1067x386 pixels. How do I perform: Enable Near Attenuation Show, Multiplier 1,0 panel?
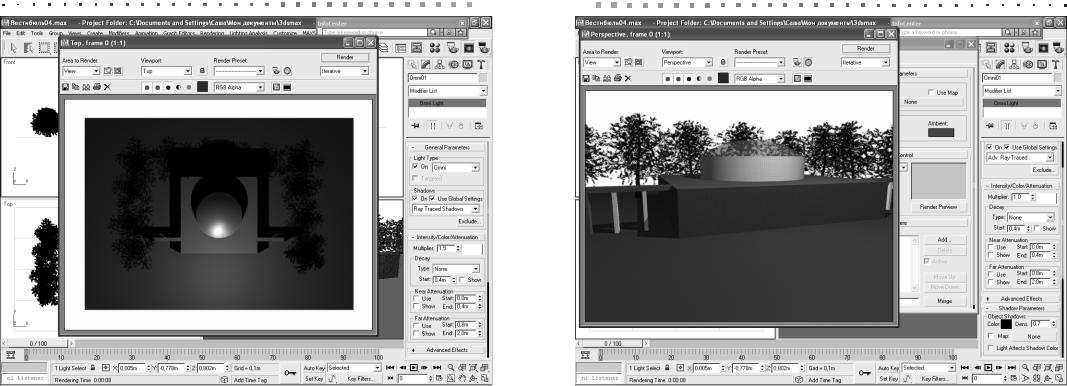pyautogui.click(x=991, y=255)
